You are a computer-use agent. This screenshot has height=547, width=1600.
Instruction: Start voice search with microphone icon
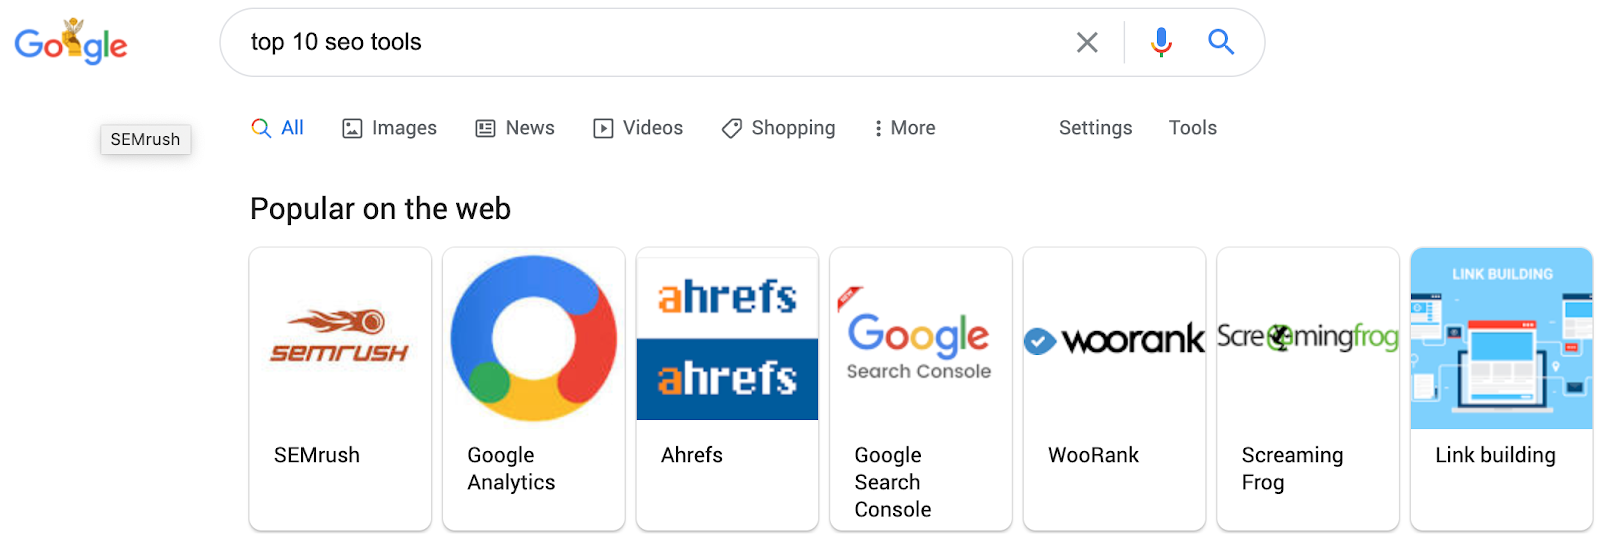click(x=1161, y=42)
